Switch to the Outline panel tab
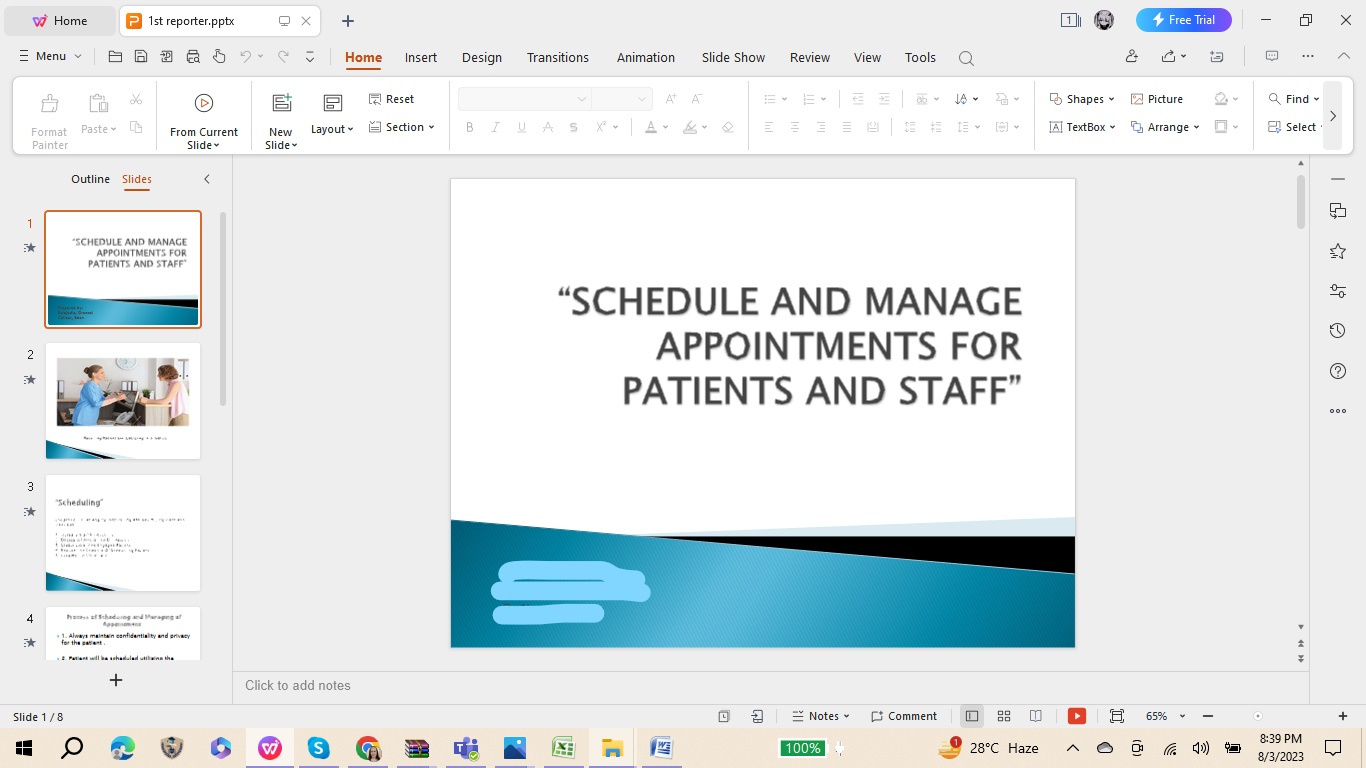Screen dimensions: 1366x768 pyautogui.click(x=90, y=179)
